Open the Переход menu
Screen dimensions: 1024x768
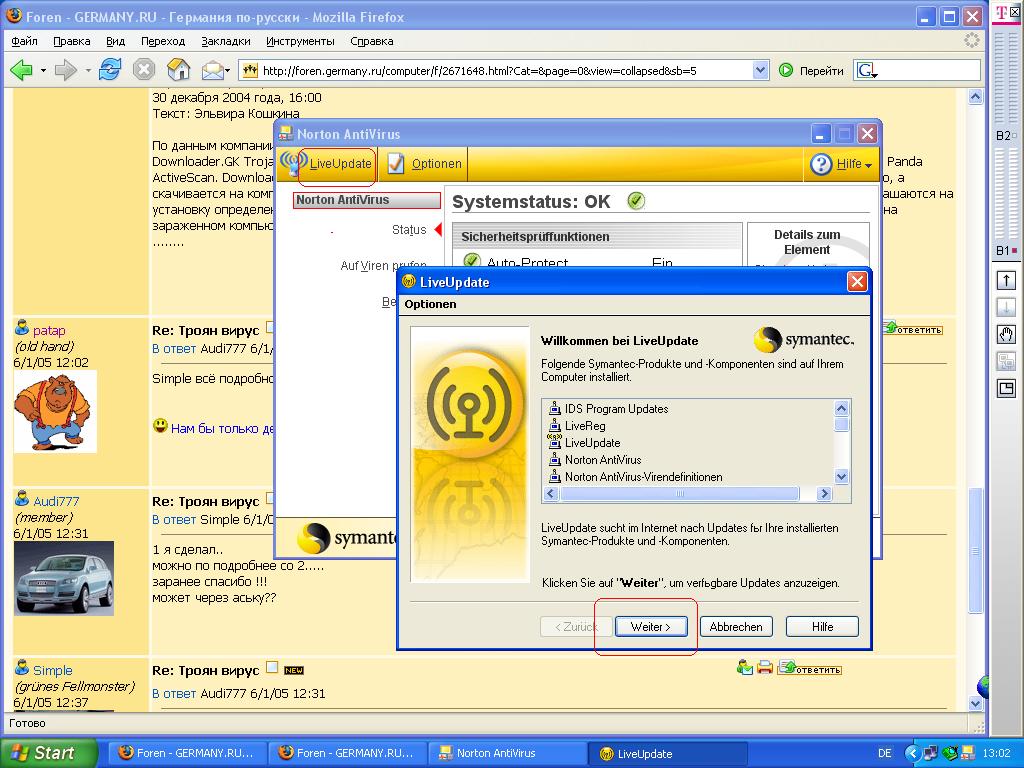click(x=163, y=41)
